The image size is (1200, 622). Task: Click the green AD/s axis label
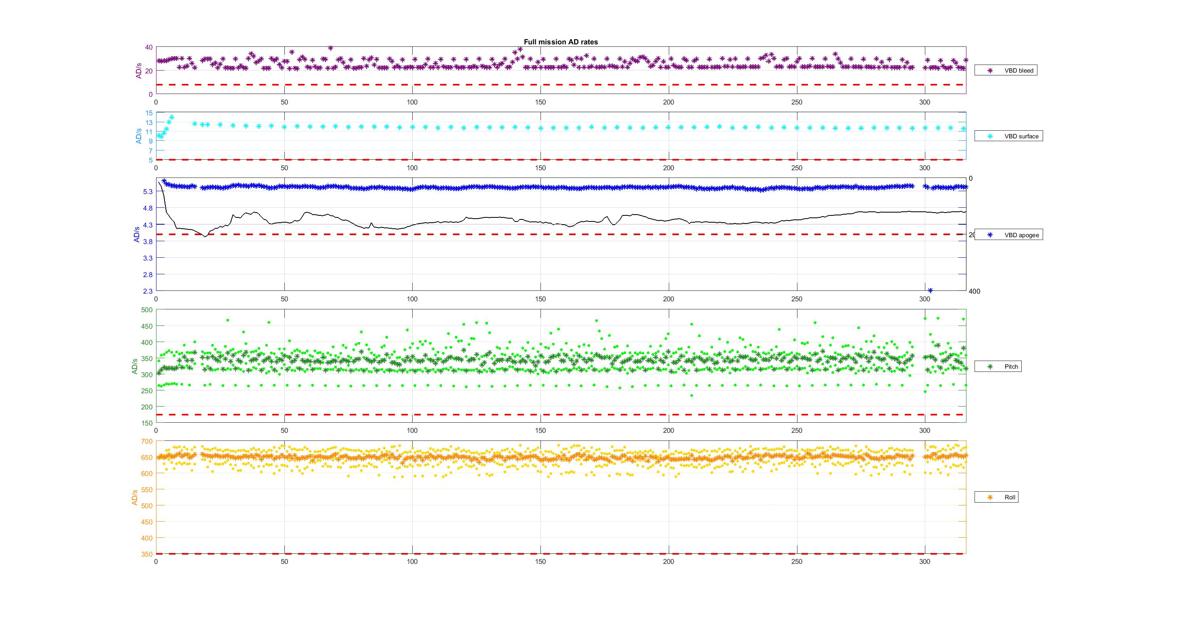click(x=135, y=367)
